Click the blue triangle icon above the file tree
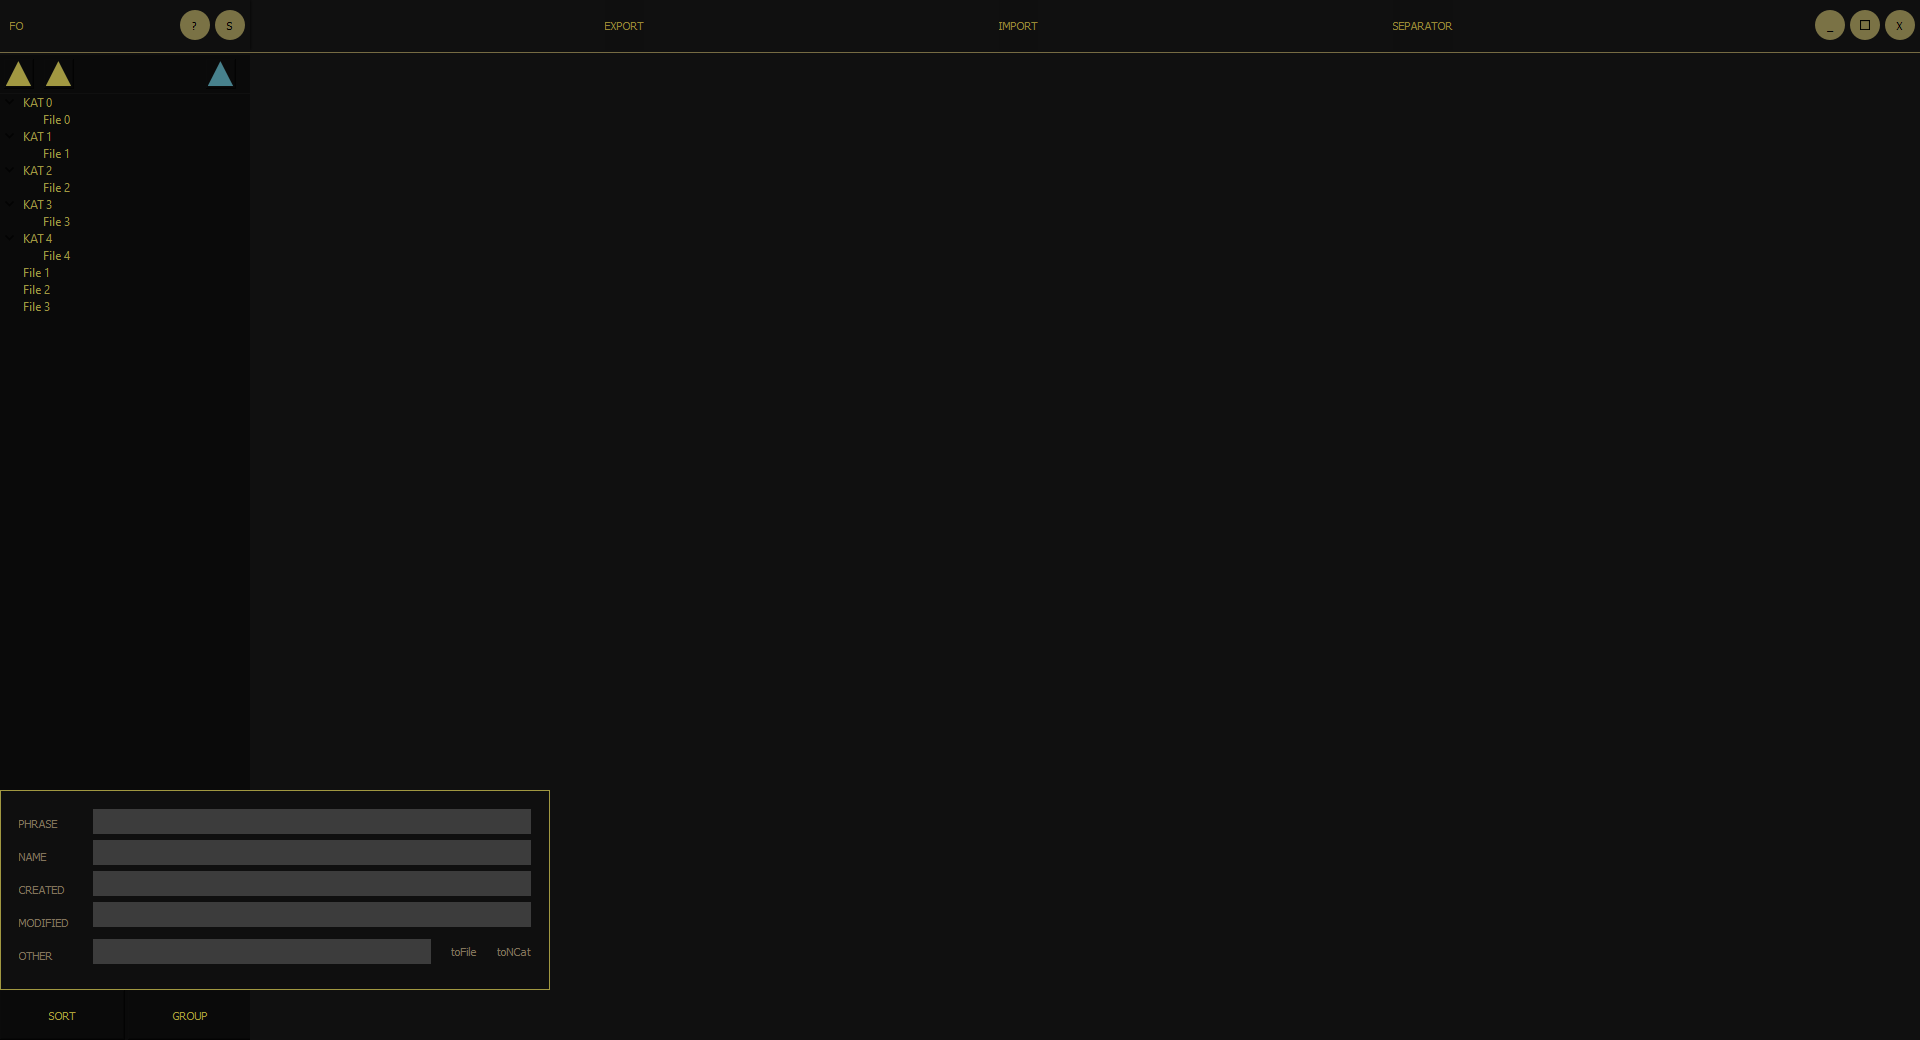 point(219,72)
